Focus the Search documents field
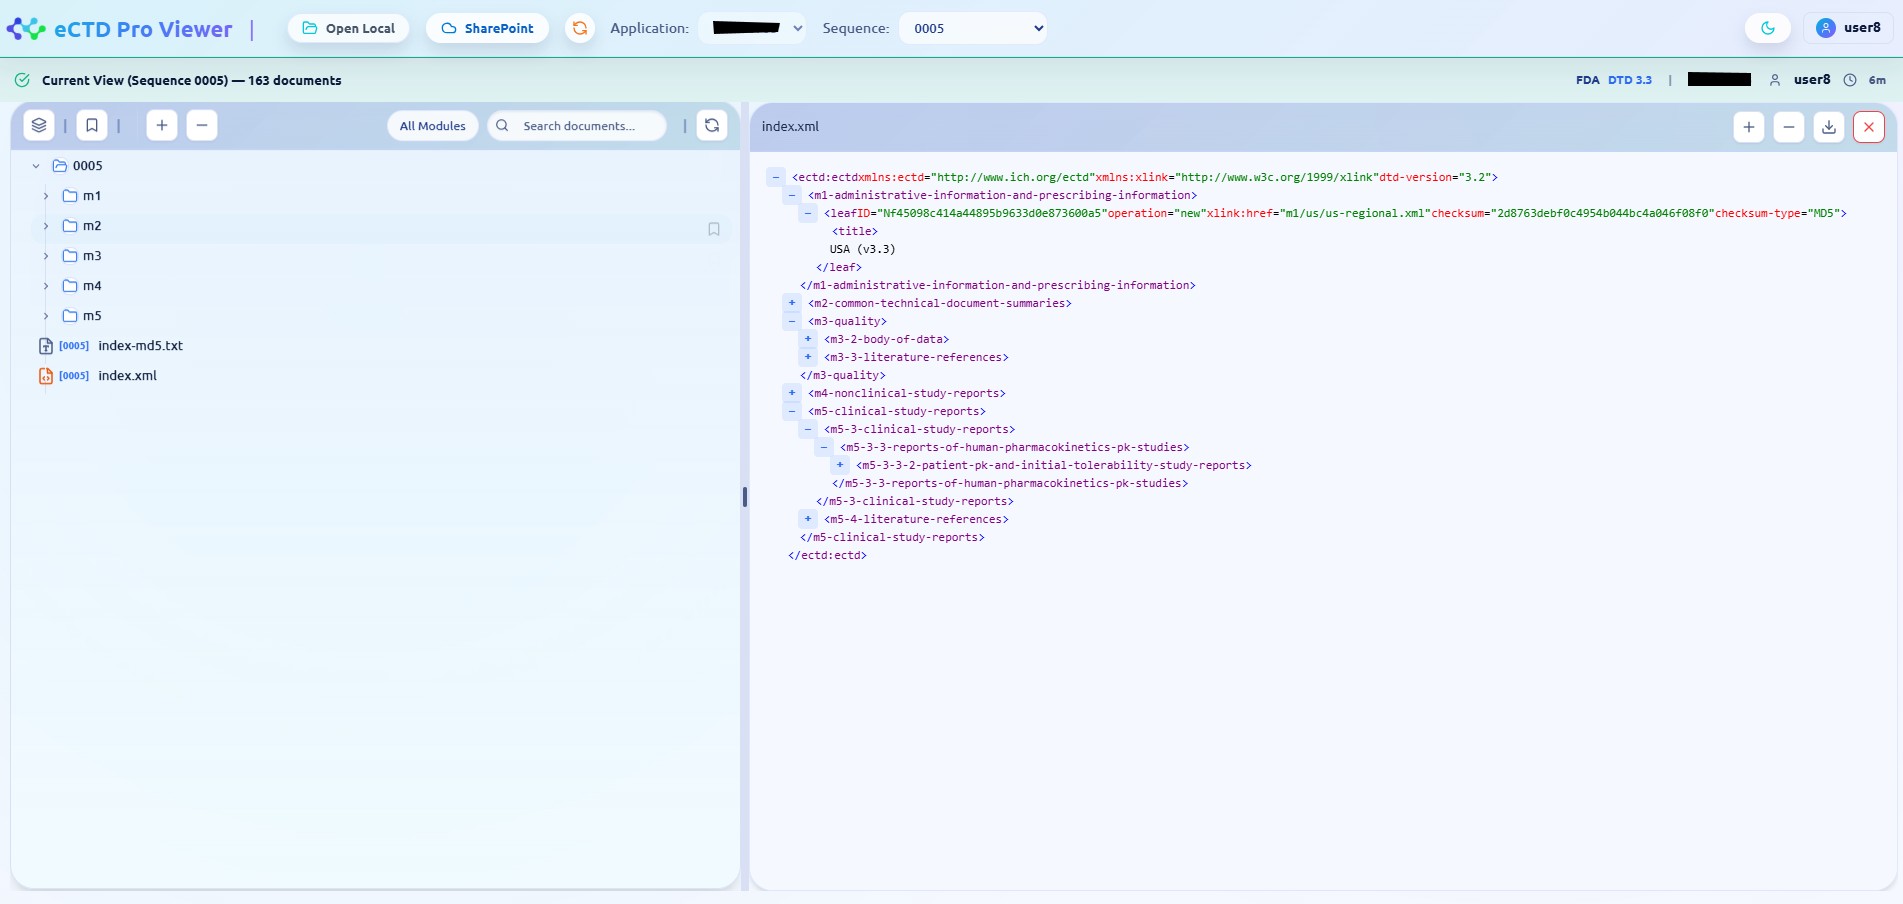The height and width of the screenshot is (904, 1903). click(578, 126)
